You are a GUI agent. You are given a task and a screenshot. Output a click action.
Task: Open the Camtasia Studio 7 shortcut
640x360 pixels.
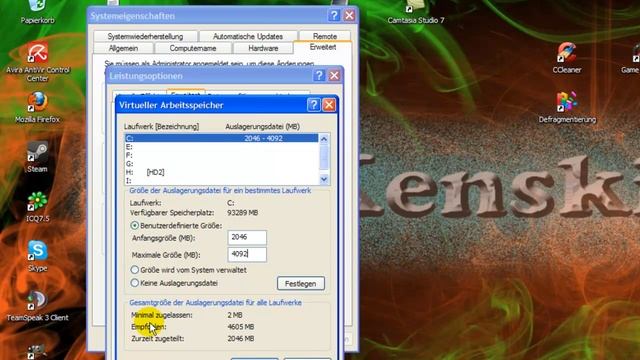point(416,12)
